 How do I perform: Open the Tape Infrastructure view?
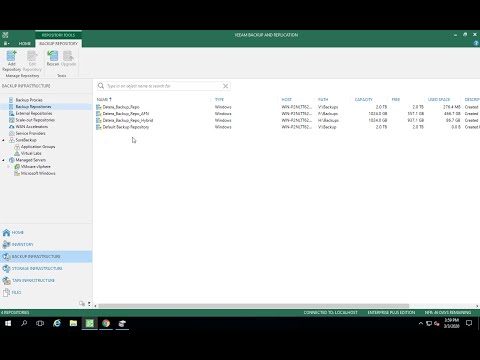coord(46,280)
